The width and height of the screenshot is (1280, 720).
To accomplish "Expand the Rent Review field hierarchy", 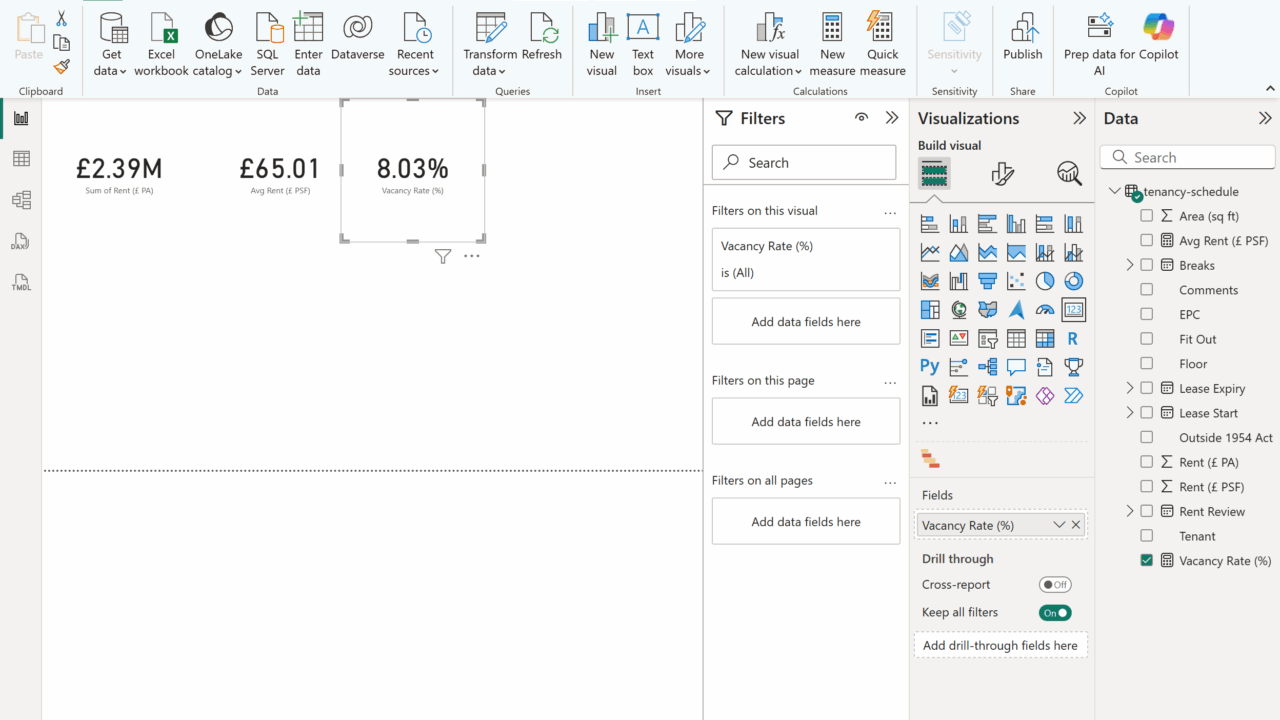I will pyautogui.click(x=1130, y=511).
